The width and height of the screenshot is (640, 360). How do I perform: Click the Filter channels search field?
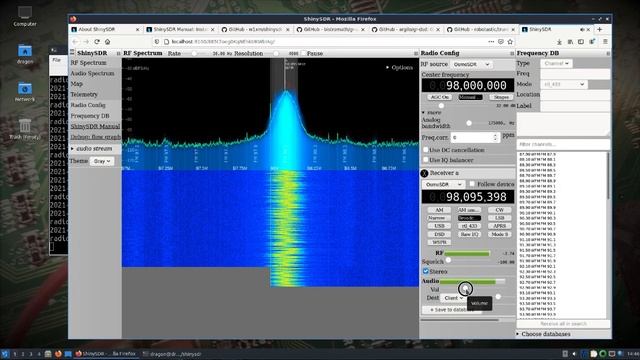563,144
